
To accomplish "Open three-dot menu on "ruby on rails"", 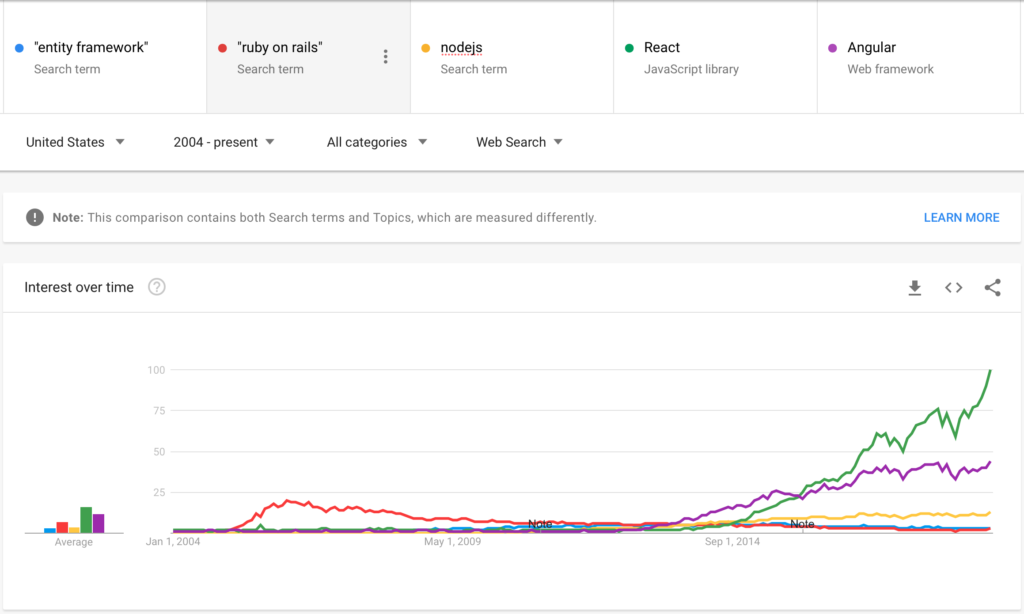I will coord(385,57).
